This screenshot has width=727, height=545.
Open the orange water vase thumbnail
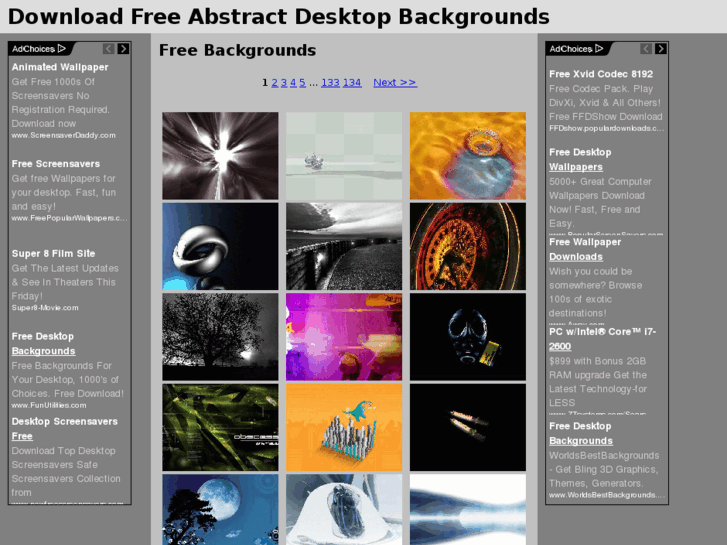click(468, 156)
